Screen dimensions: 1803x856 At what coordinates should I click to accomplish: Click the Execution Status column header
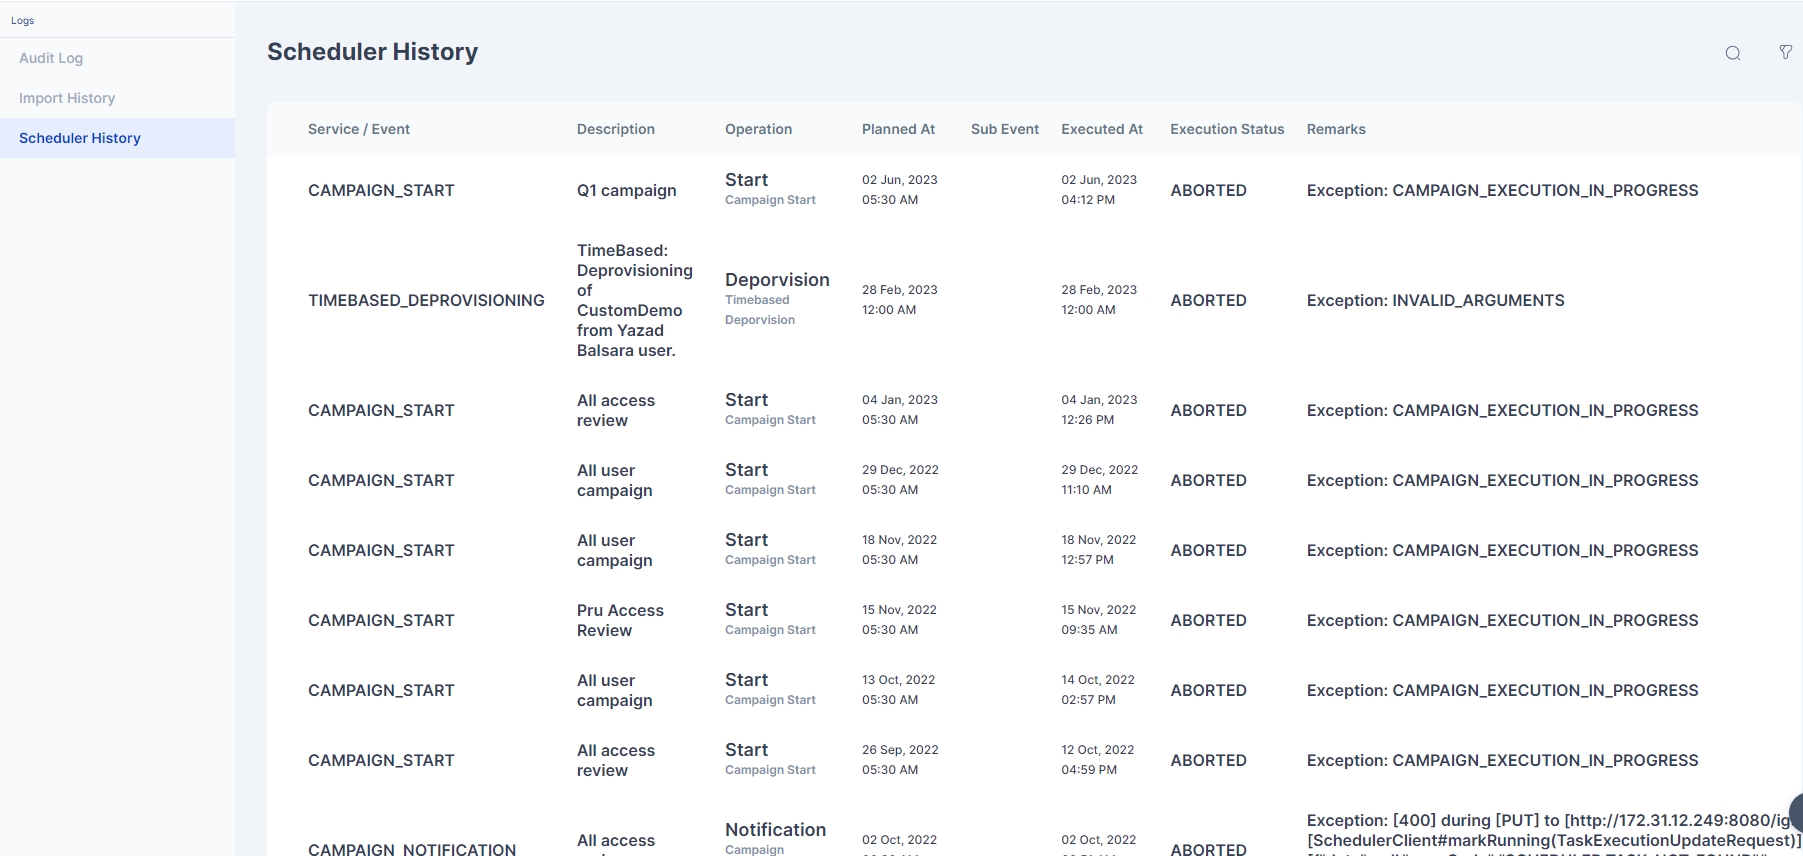[x=1227, y=129]
